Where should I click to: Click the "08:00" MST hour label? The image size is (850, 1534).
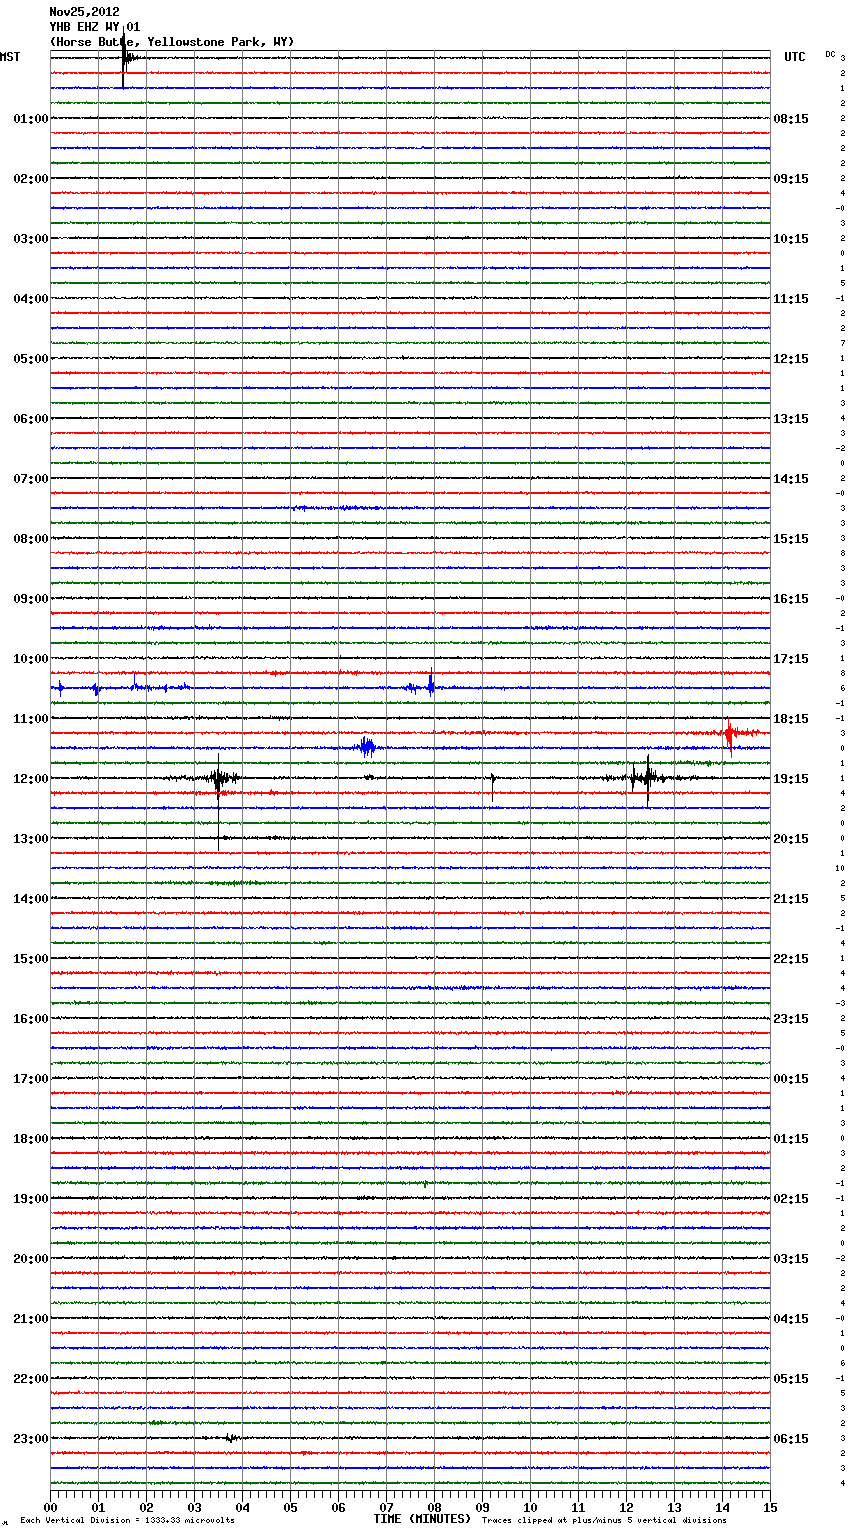point(31,539)
